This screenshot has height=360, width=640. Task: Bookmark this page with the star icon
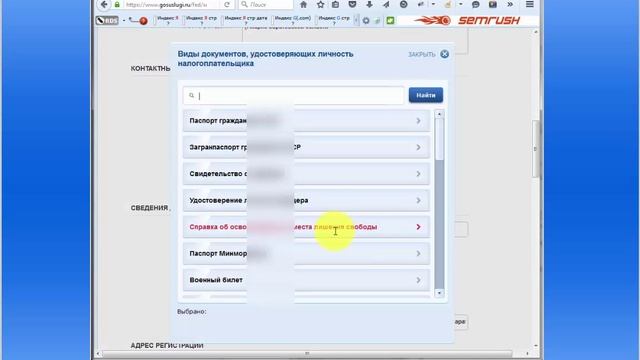click(320, 4)
